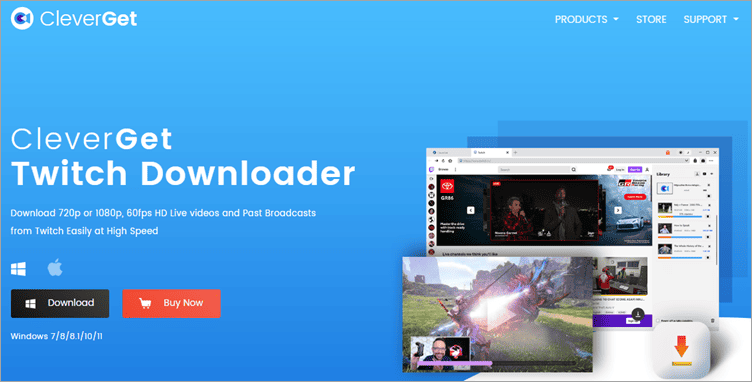Click the round download button in screenshot
This screenshot has width=752, height=382.
637,314
